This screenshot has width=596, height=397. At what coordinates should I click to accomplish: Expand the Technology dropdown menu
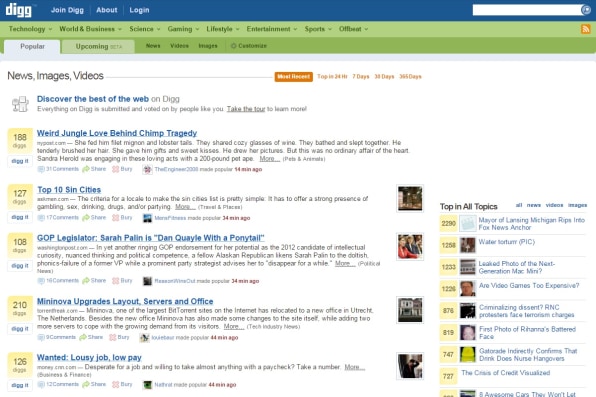pos(30,29)
